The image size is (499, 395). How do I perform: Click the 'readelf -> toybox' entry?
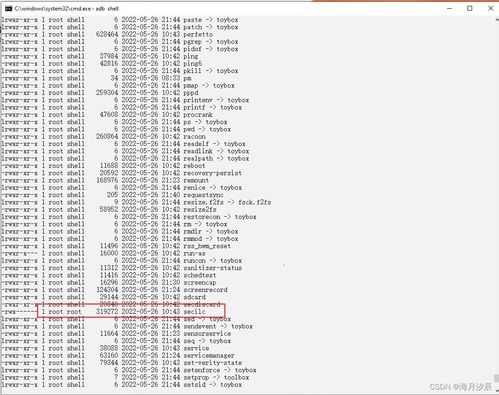coord(214,144)
